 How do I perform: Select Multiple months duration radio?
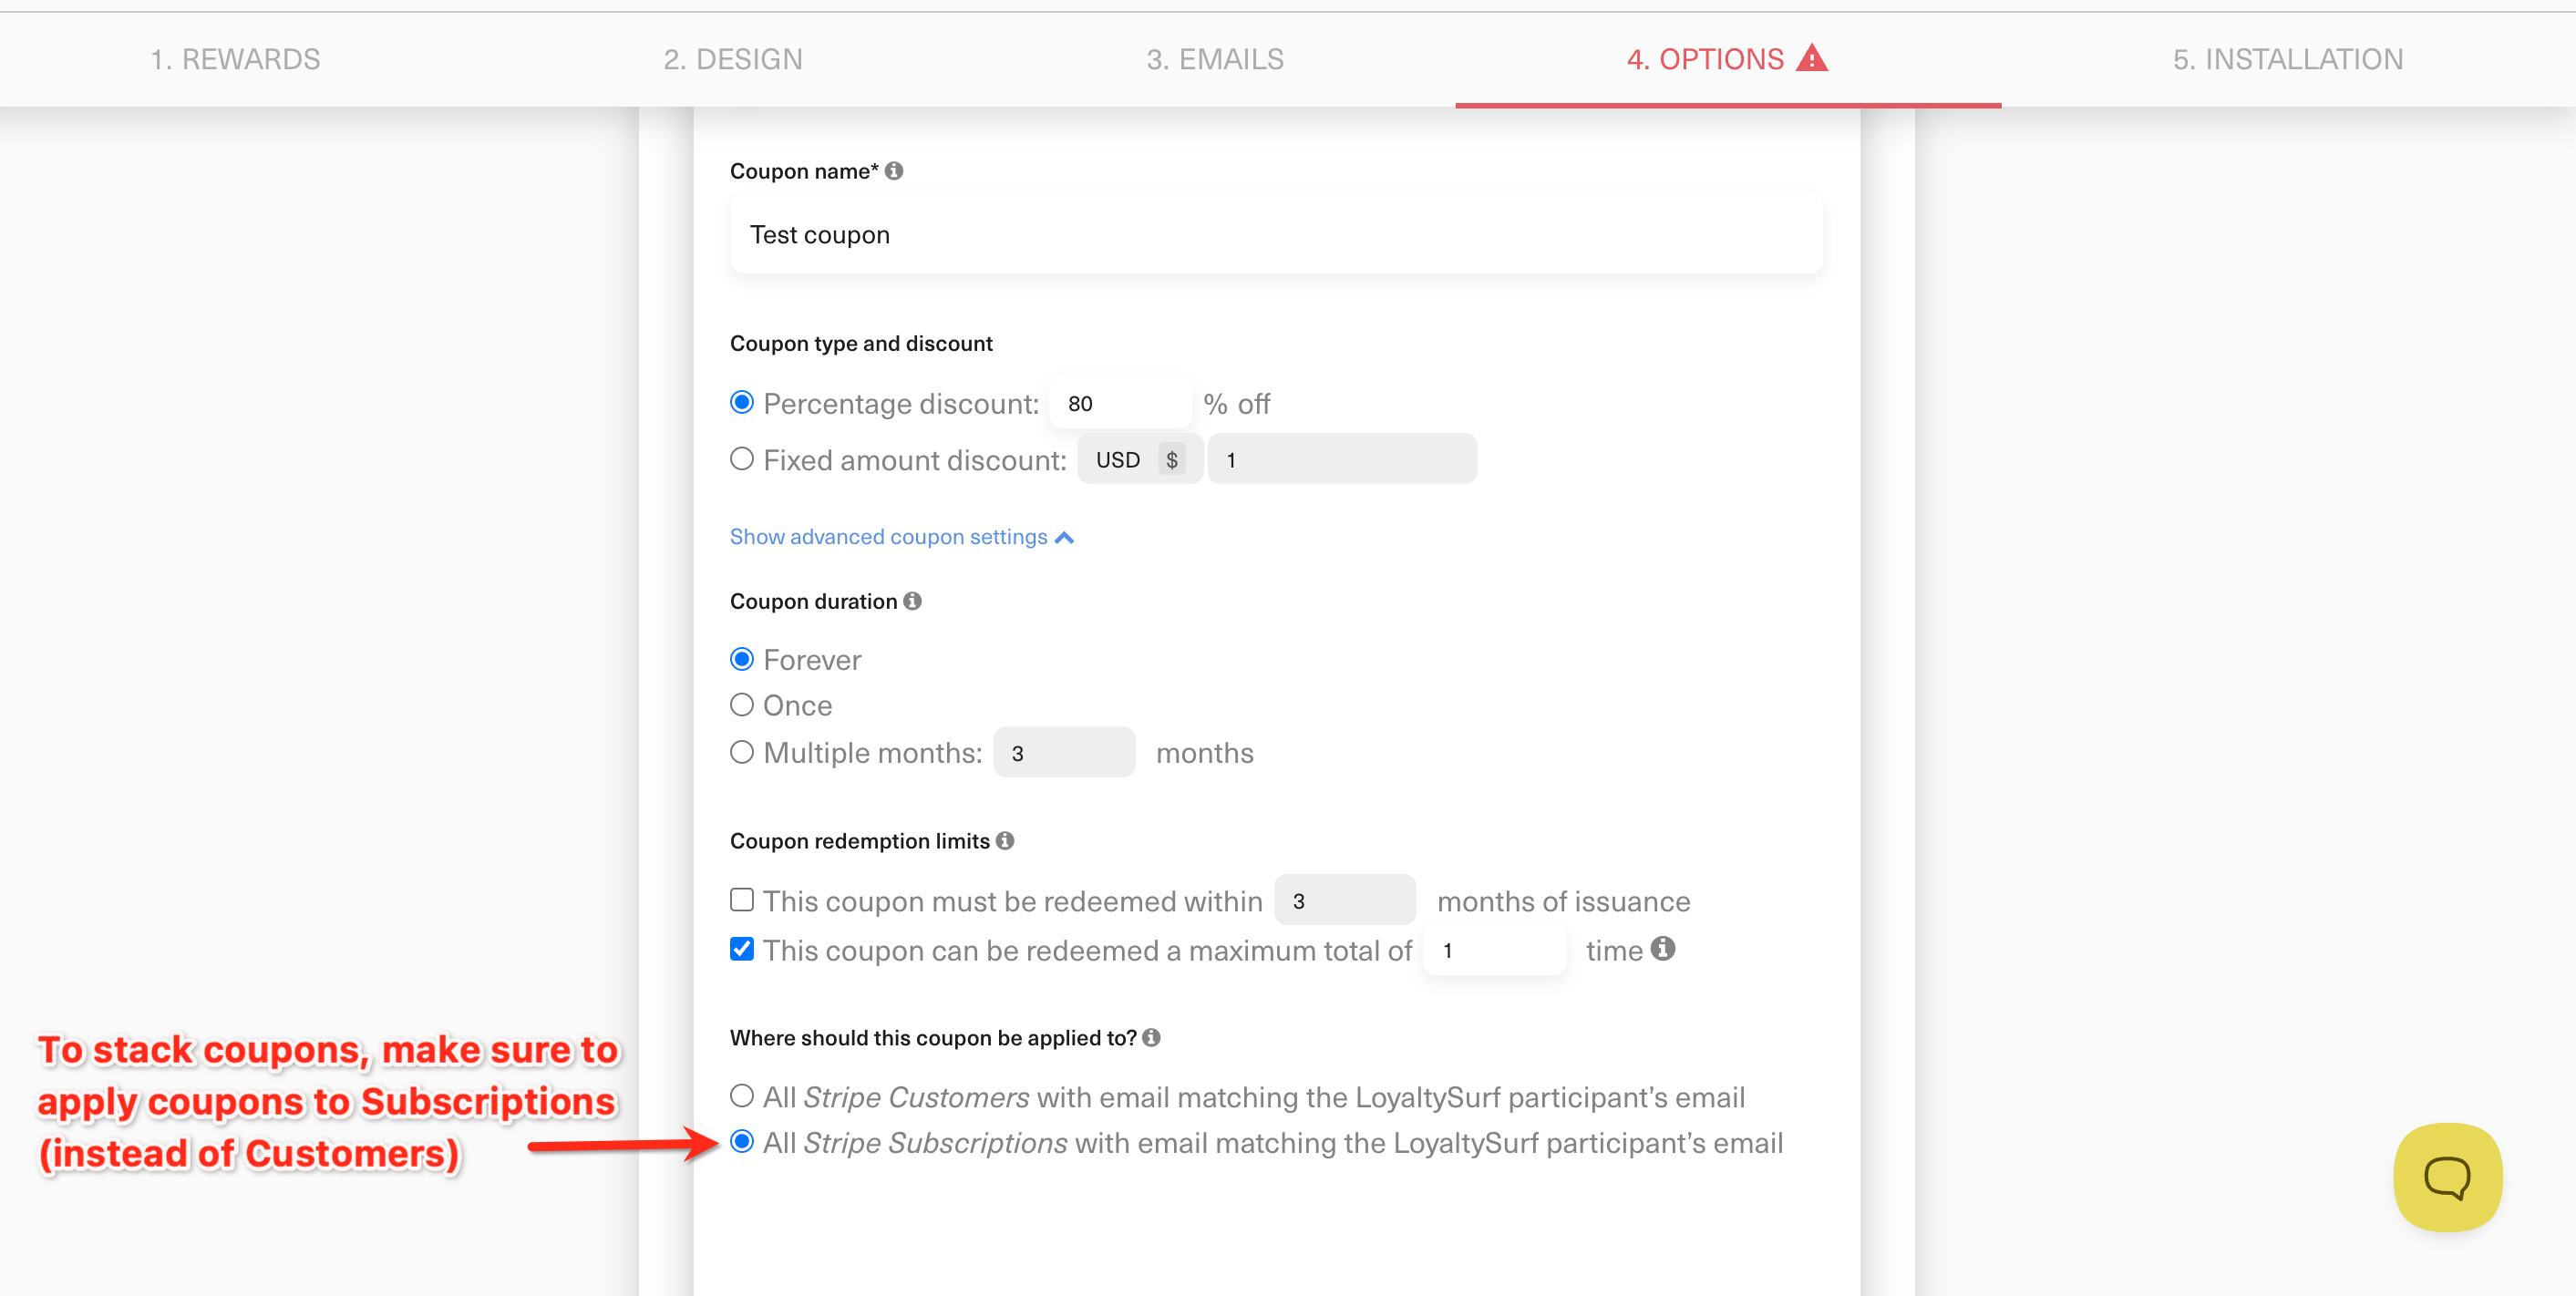point(742,752)
